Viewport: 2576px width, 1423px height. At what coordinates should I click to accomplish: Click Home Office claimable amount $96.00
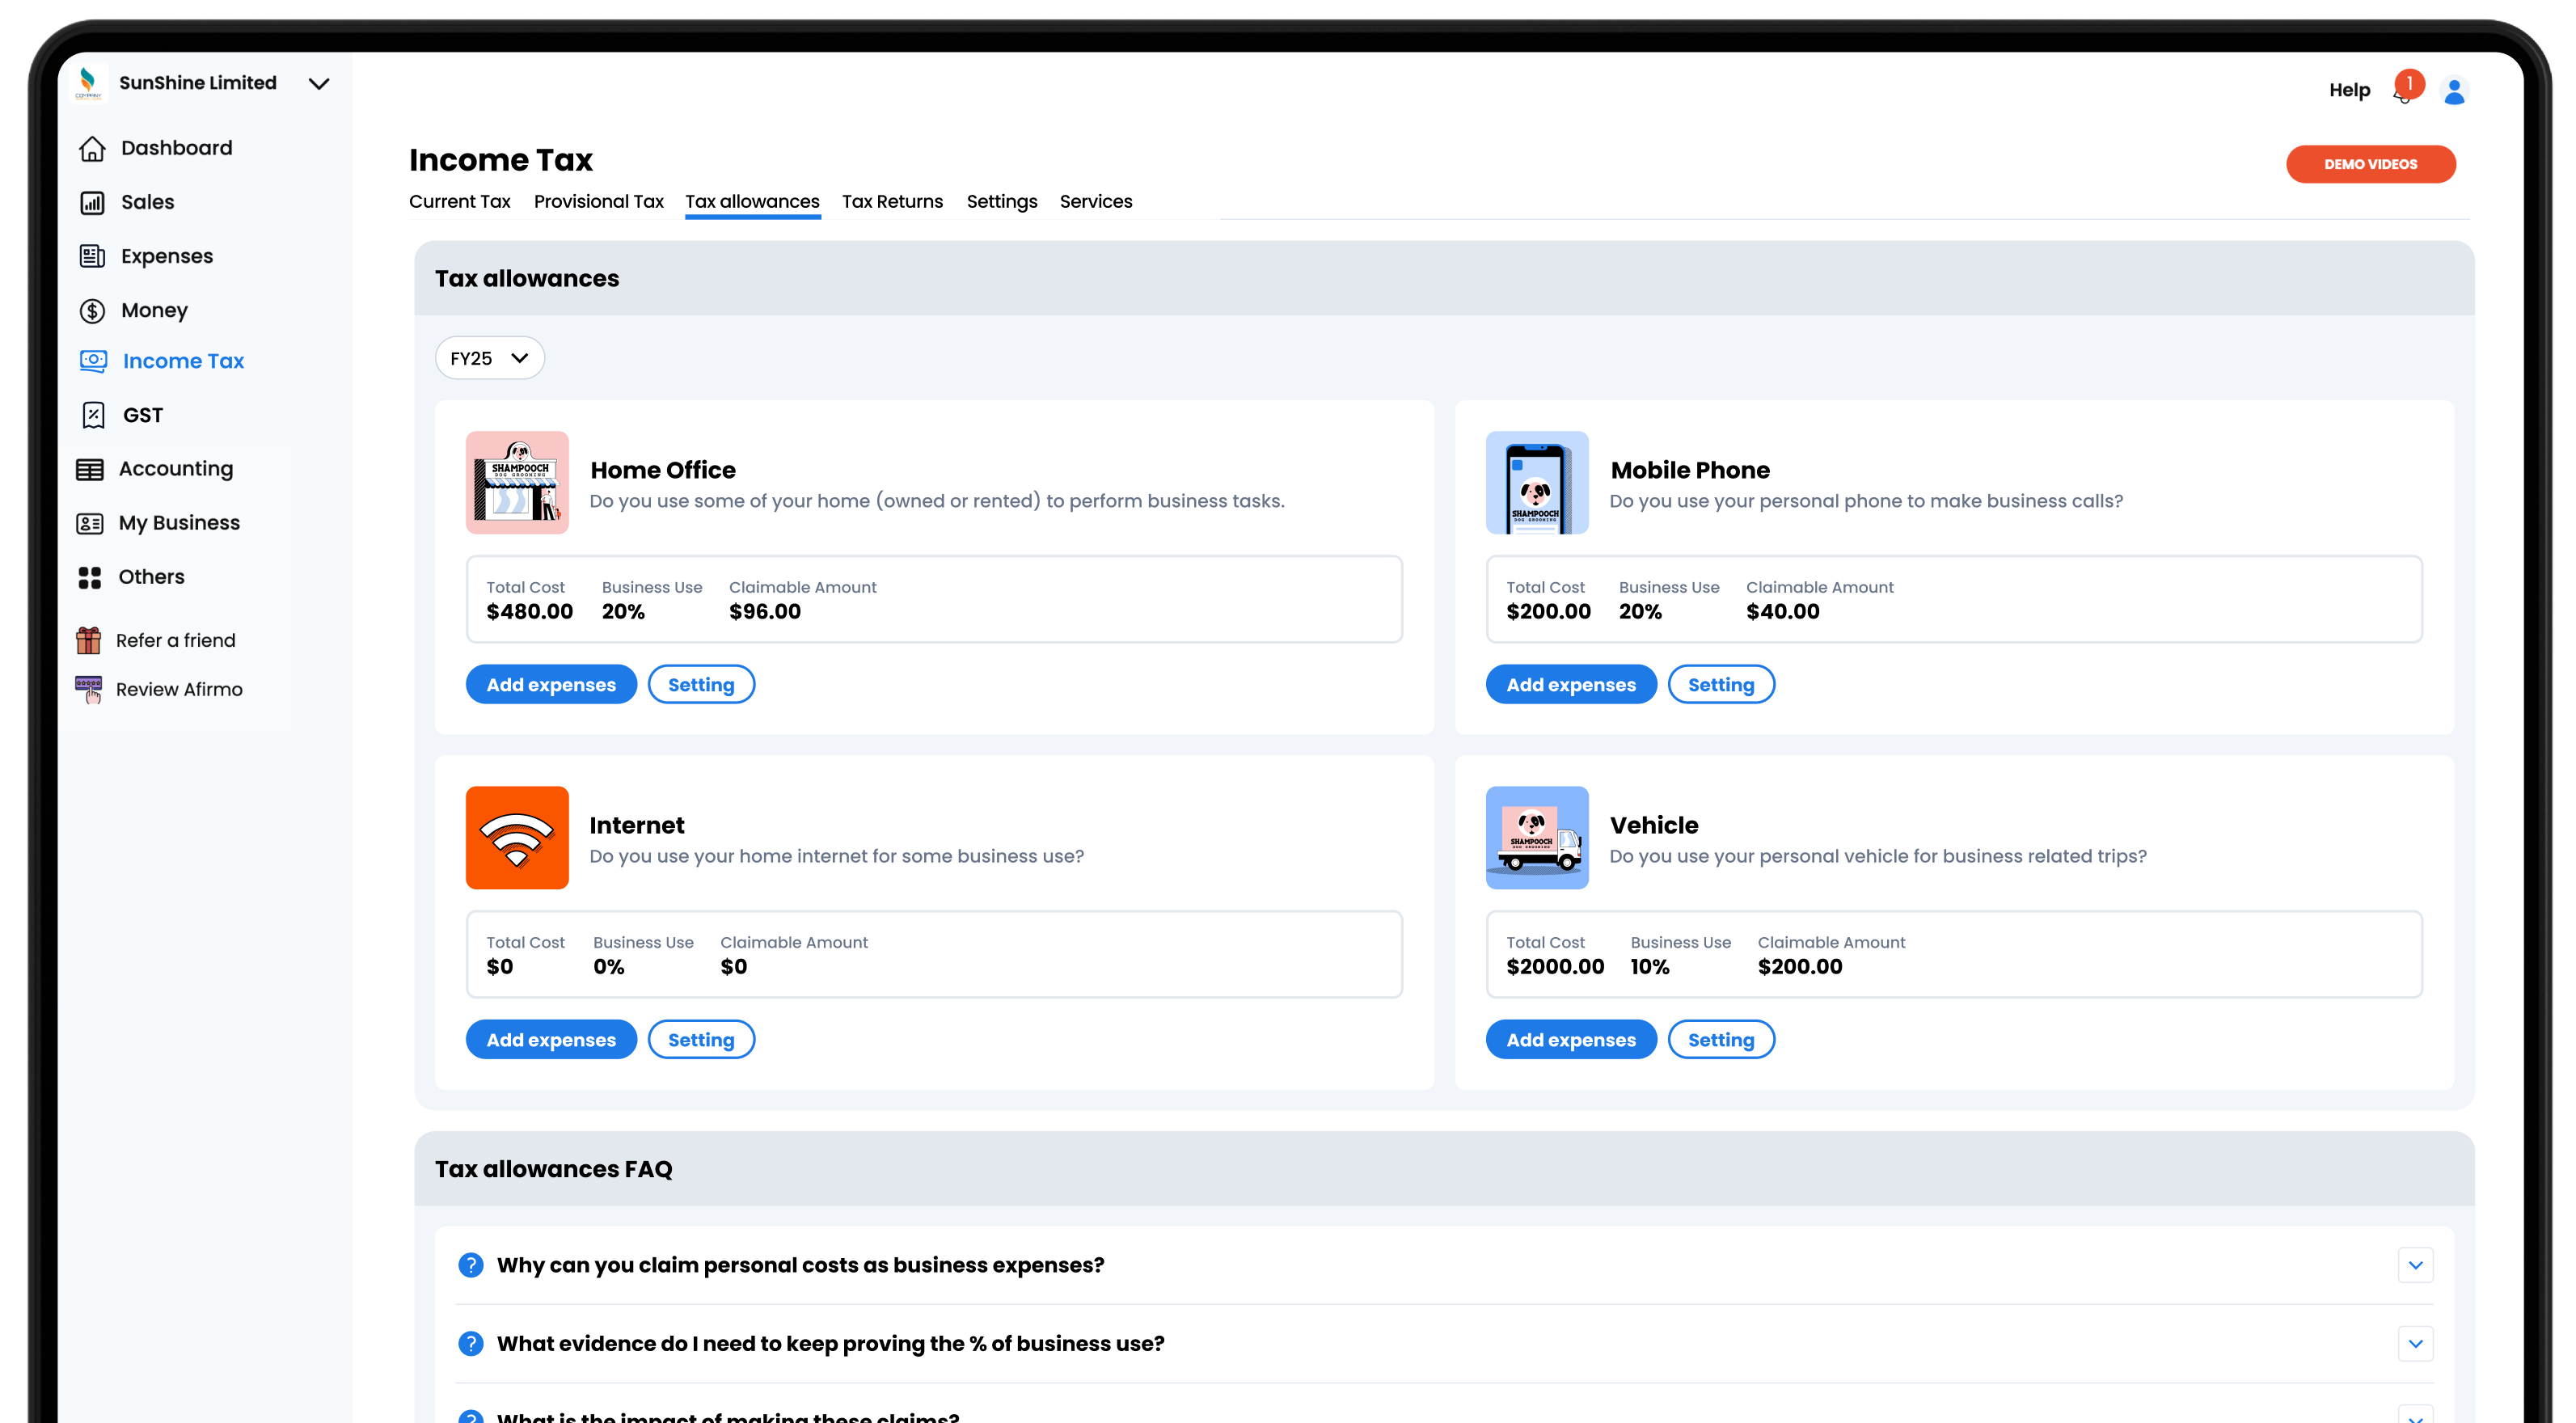[x=765, y=611]
